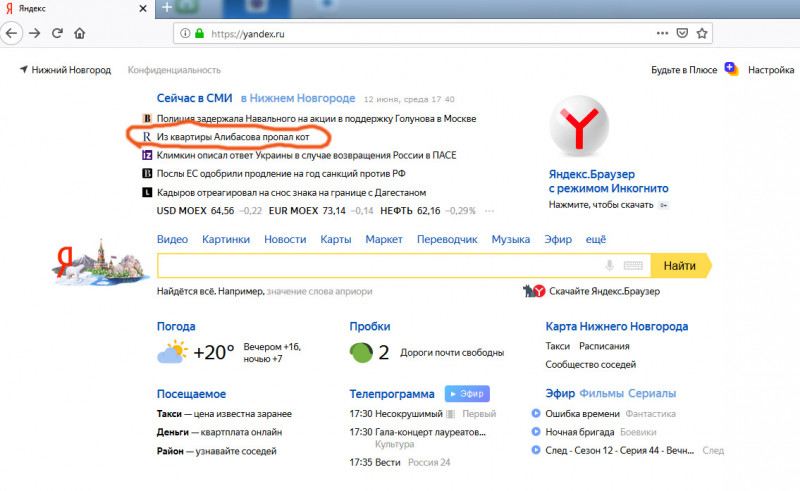Open Карта Нижнего Новгорода link

coord(616,326)
